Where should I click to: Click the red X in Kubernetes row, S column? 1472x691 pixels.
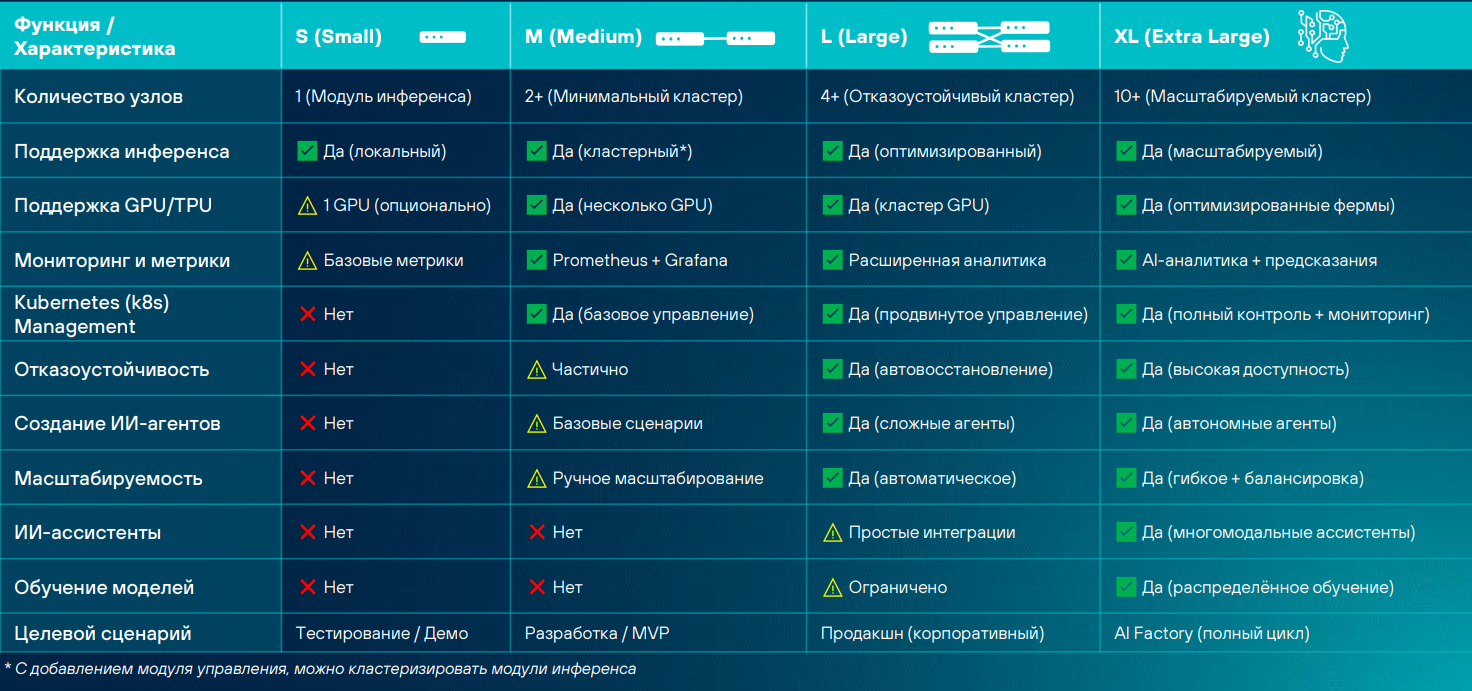[308, 315]
